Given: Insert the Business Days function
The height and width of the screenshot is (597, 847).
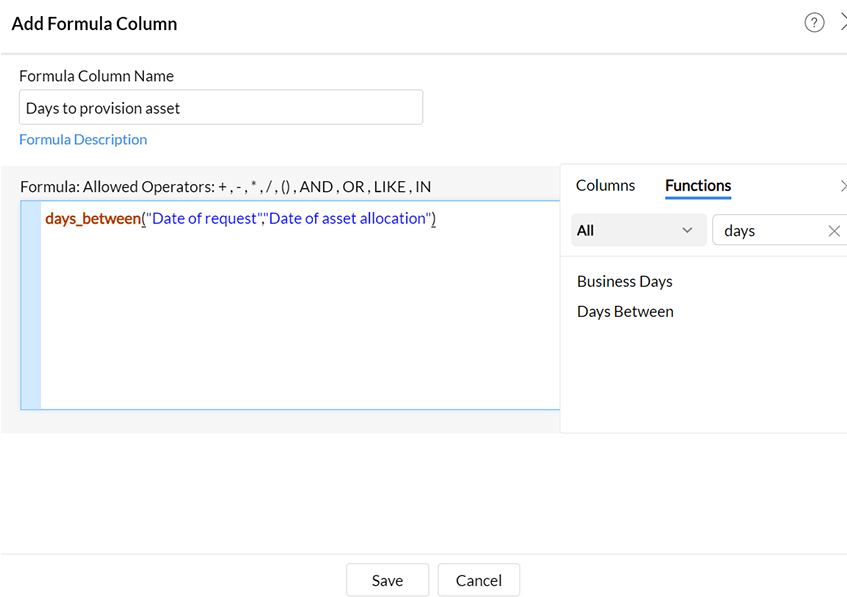Looking at the screenshot, I should pyautogui.click(x=624, y=282).
